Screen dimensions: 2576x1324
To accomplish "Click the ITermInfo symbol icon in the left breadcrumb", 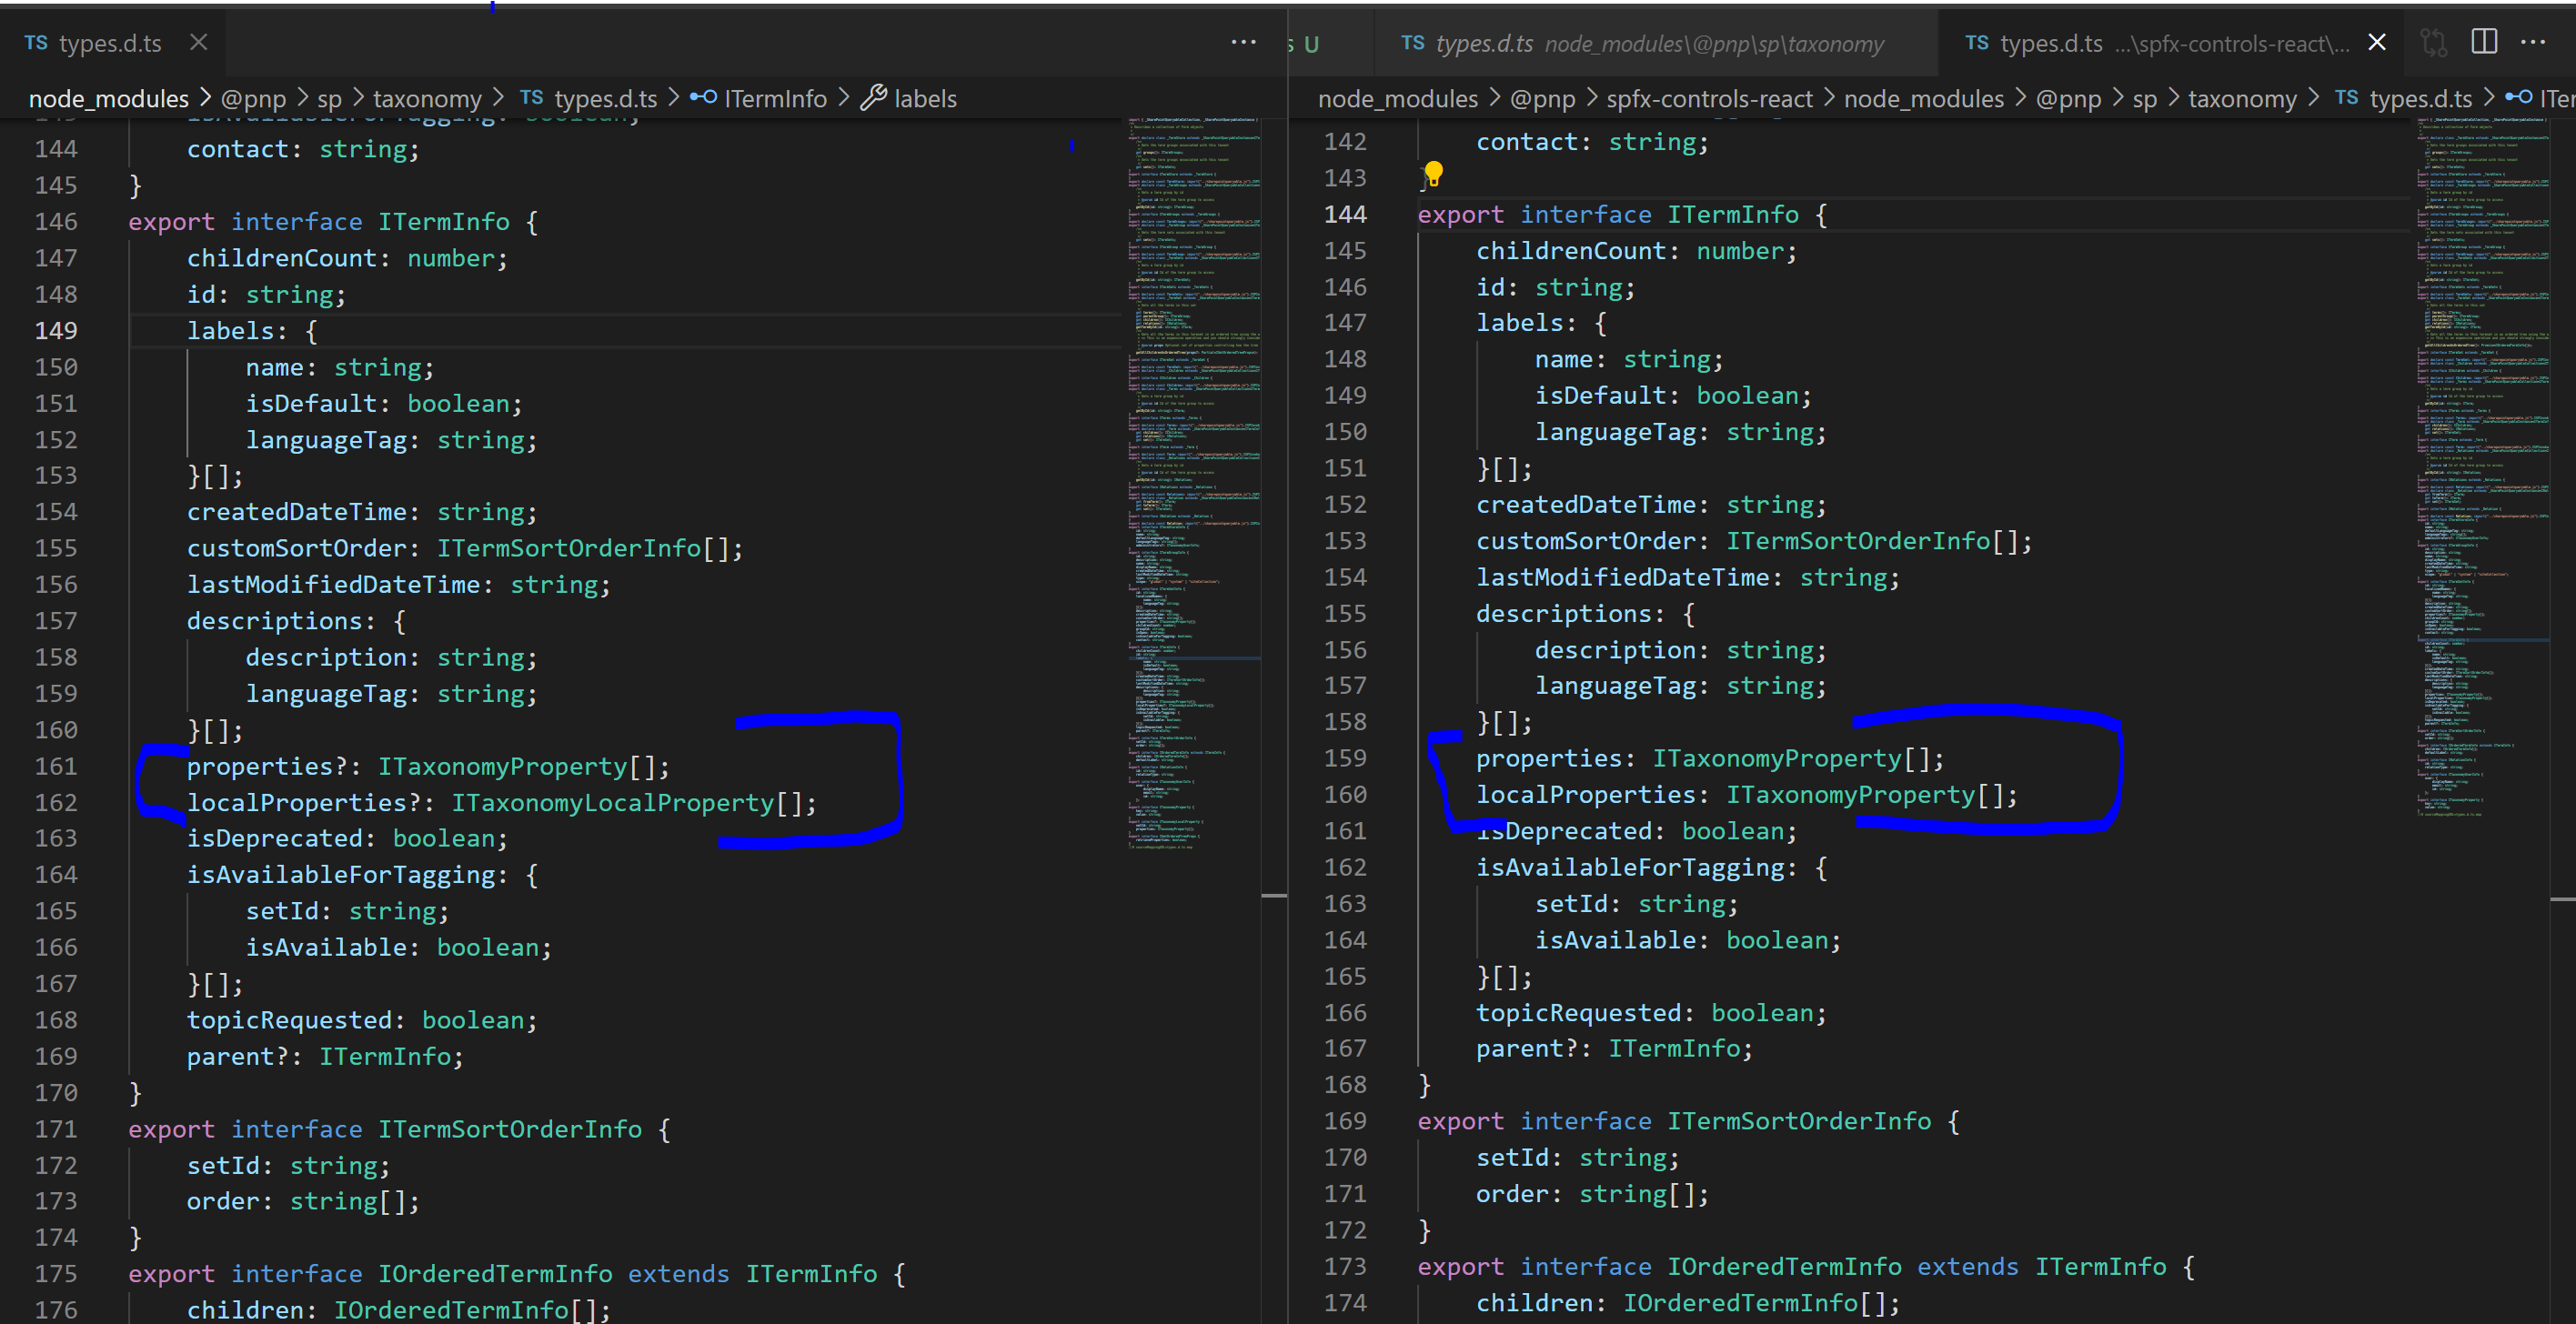I will coord(704,98).
